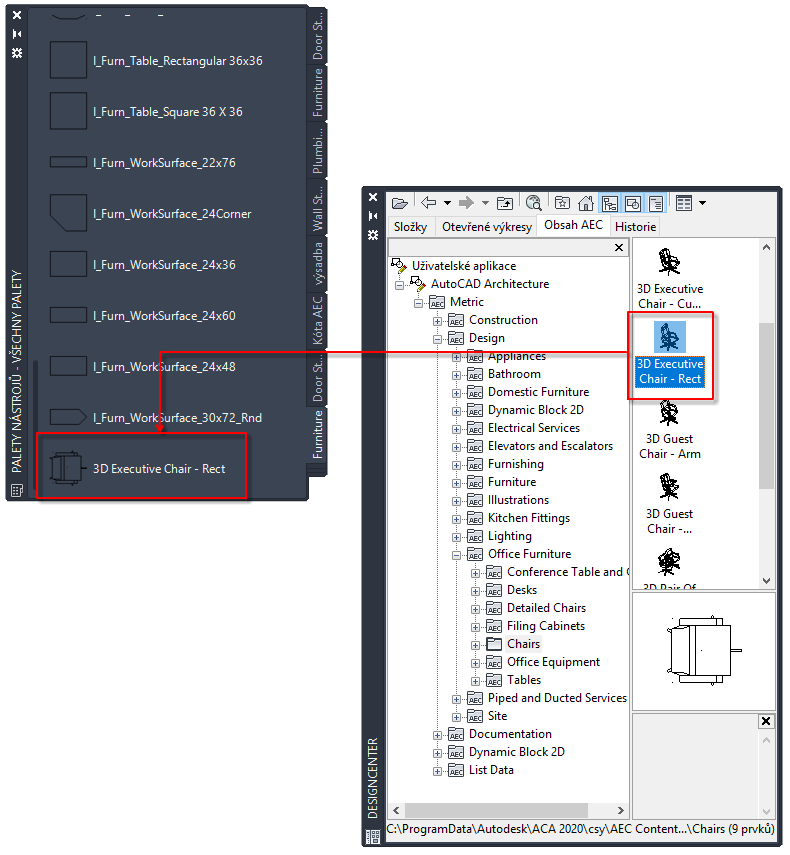Click the tree horizontal scrollbar thumb
790x855 pixels.
[x=496, y=810]
